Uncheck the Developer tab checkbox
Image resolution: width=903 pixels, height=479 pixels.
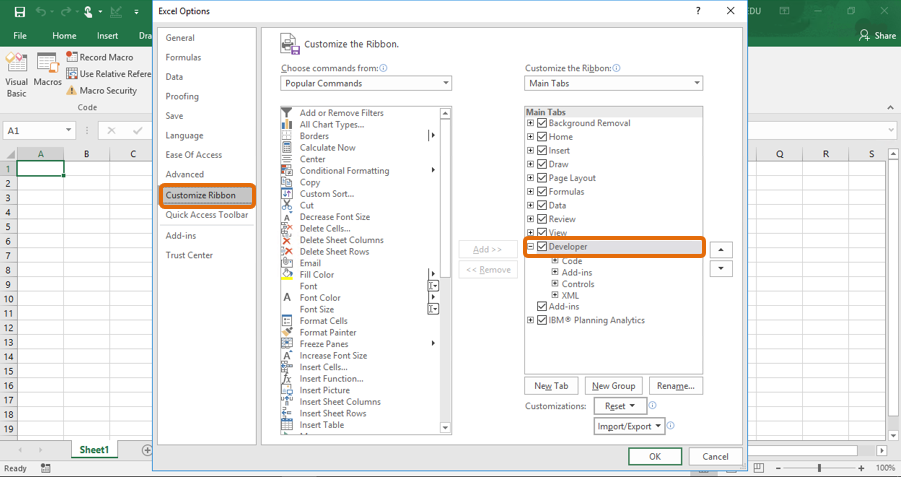coord(542,247)
